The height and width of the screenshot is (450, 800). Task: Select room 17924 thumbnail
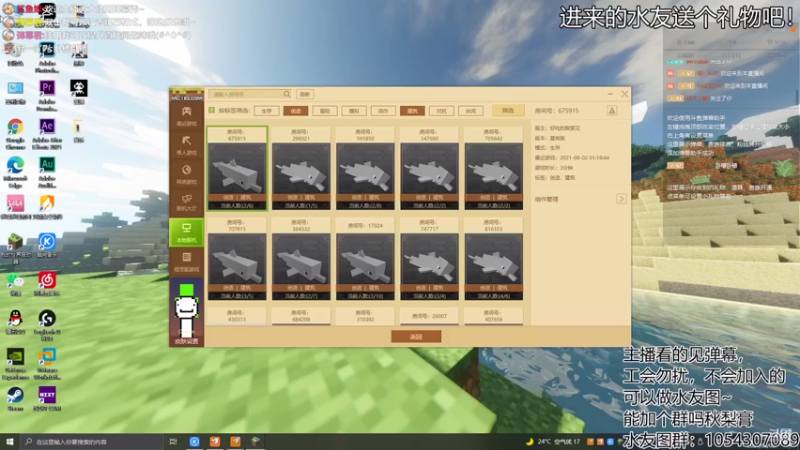[x=365, y=259]
